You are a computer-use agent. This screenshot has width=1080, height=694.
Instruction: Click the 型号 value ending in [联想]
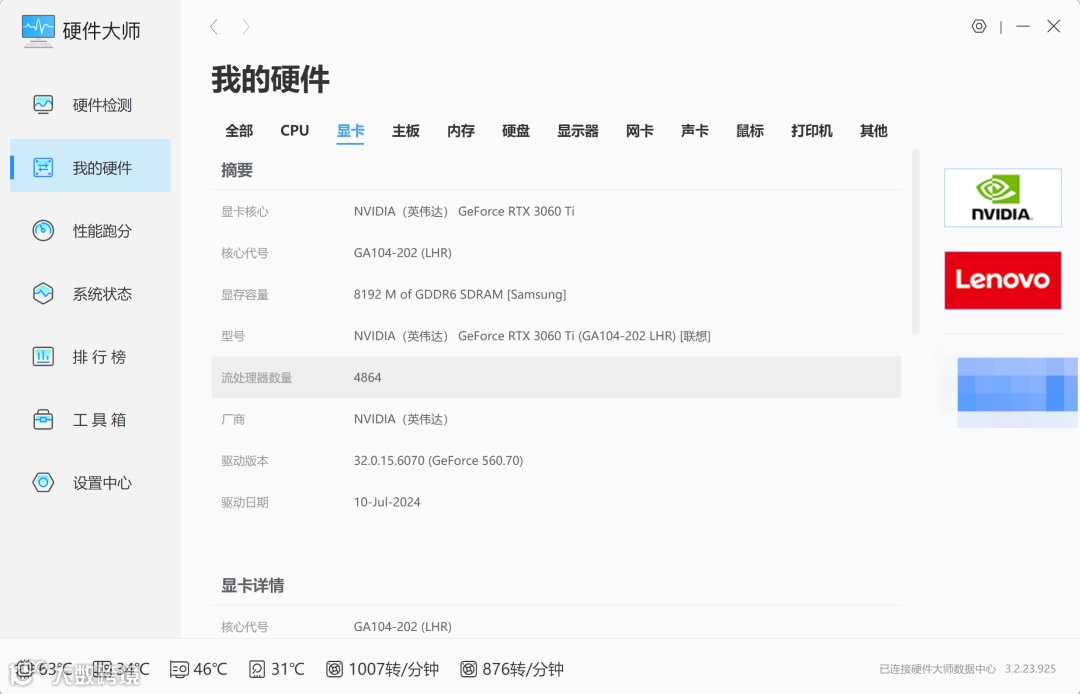coord(532,336)
